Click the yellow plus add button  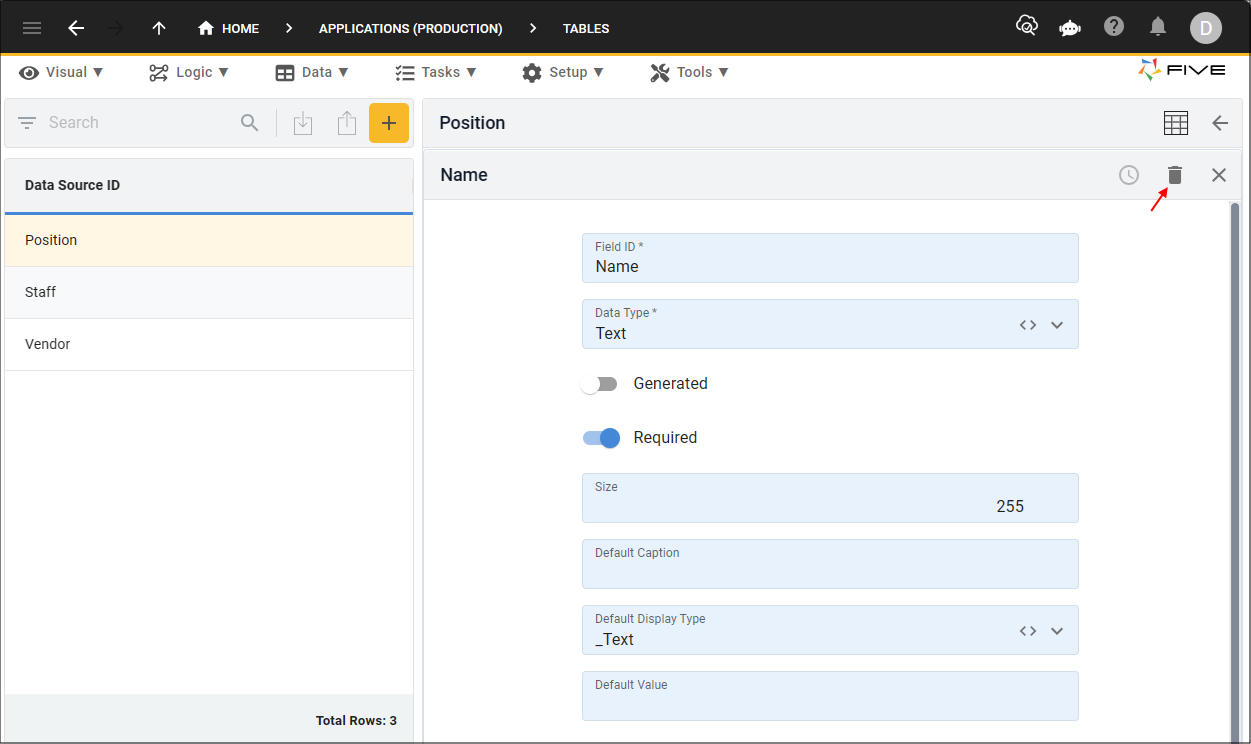389,123
